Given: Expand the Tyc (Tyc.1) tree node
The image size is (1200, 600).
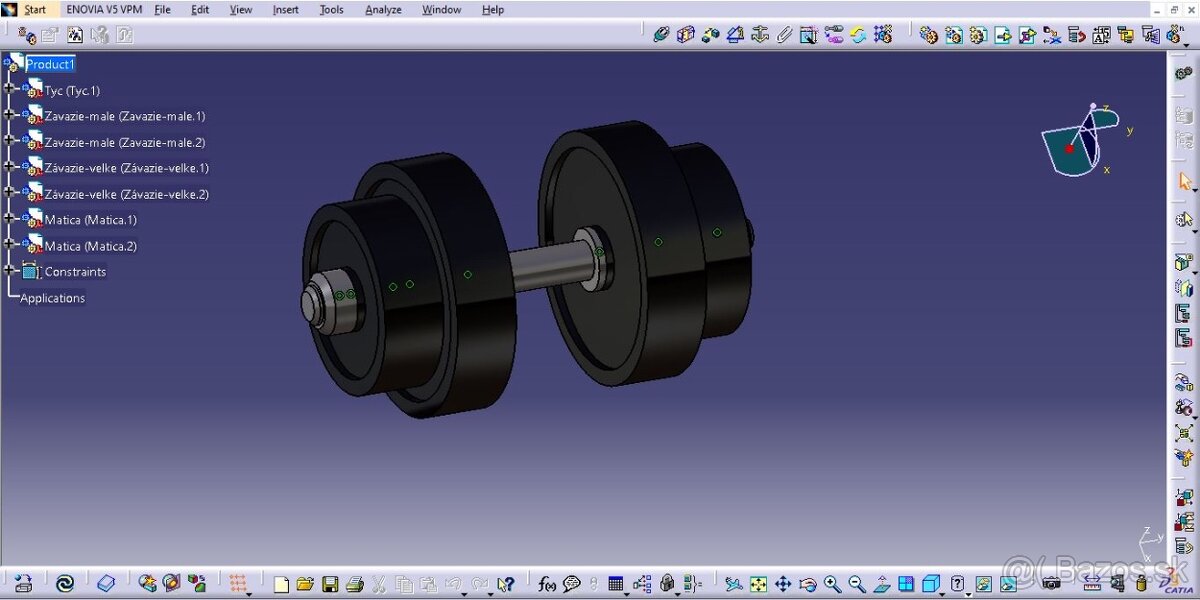Looking at the screenshot, I should [x=10, y=89].
